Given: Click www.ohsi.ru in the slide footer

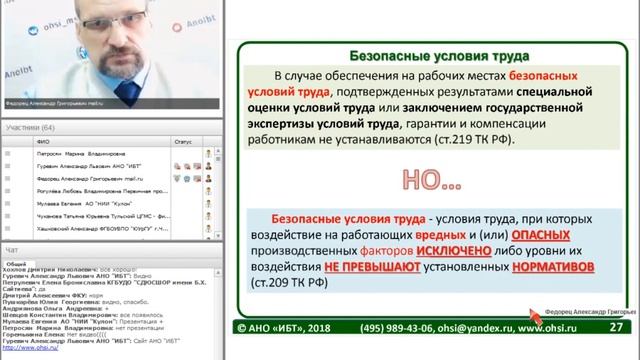Looking at the screenshot, I should pos(547,328).
